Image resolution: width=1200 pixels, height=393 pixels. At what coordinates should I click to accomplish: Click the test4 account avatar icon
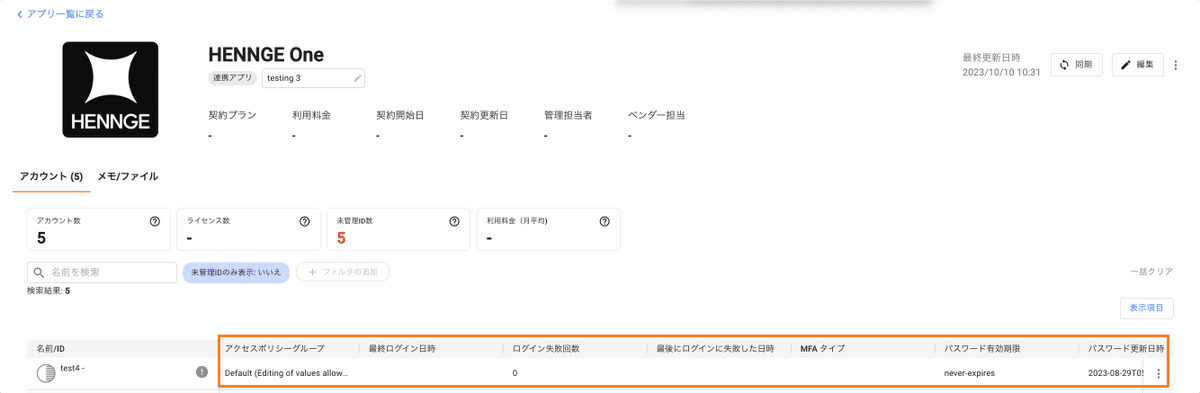tap(45, 373)
